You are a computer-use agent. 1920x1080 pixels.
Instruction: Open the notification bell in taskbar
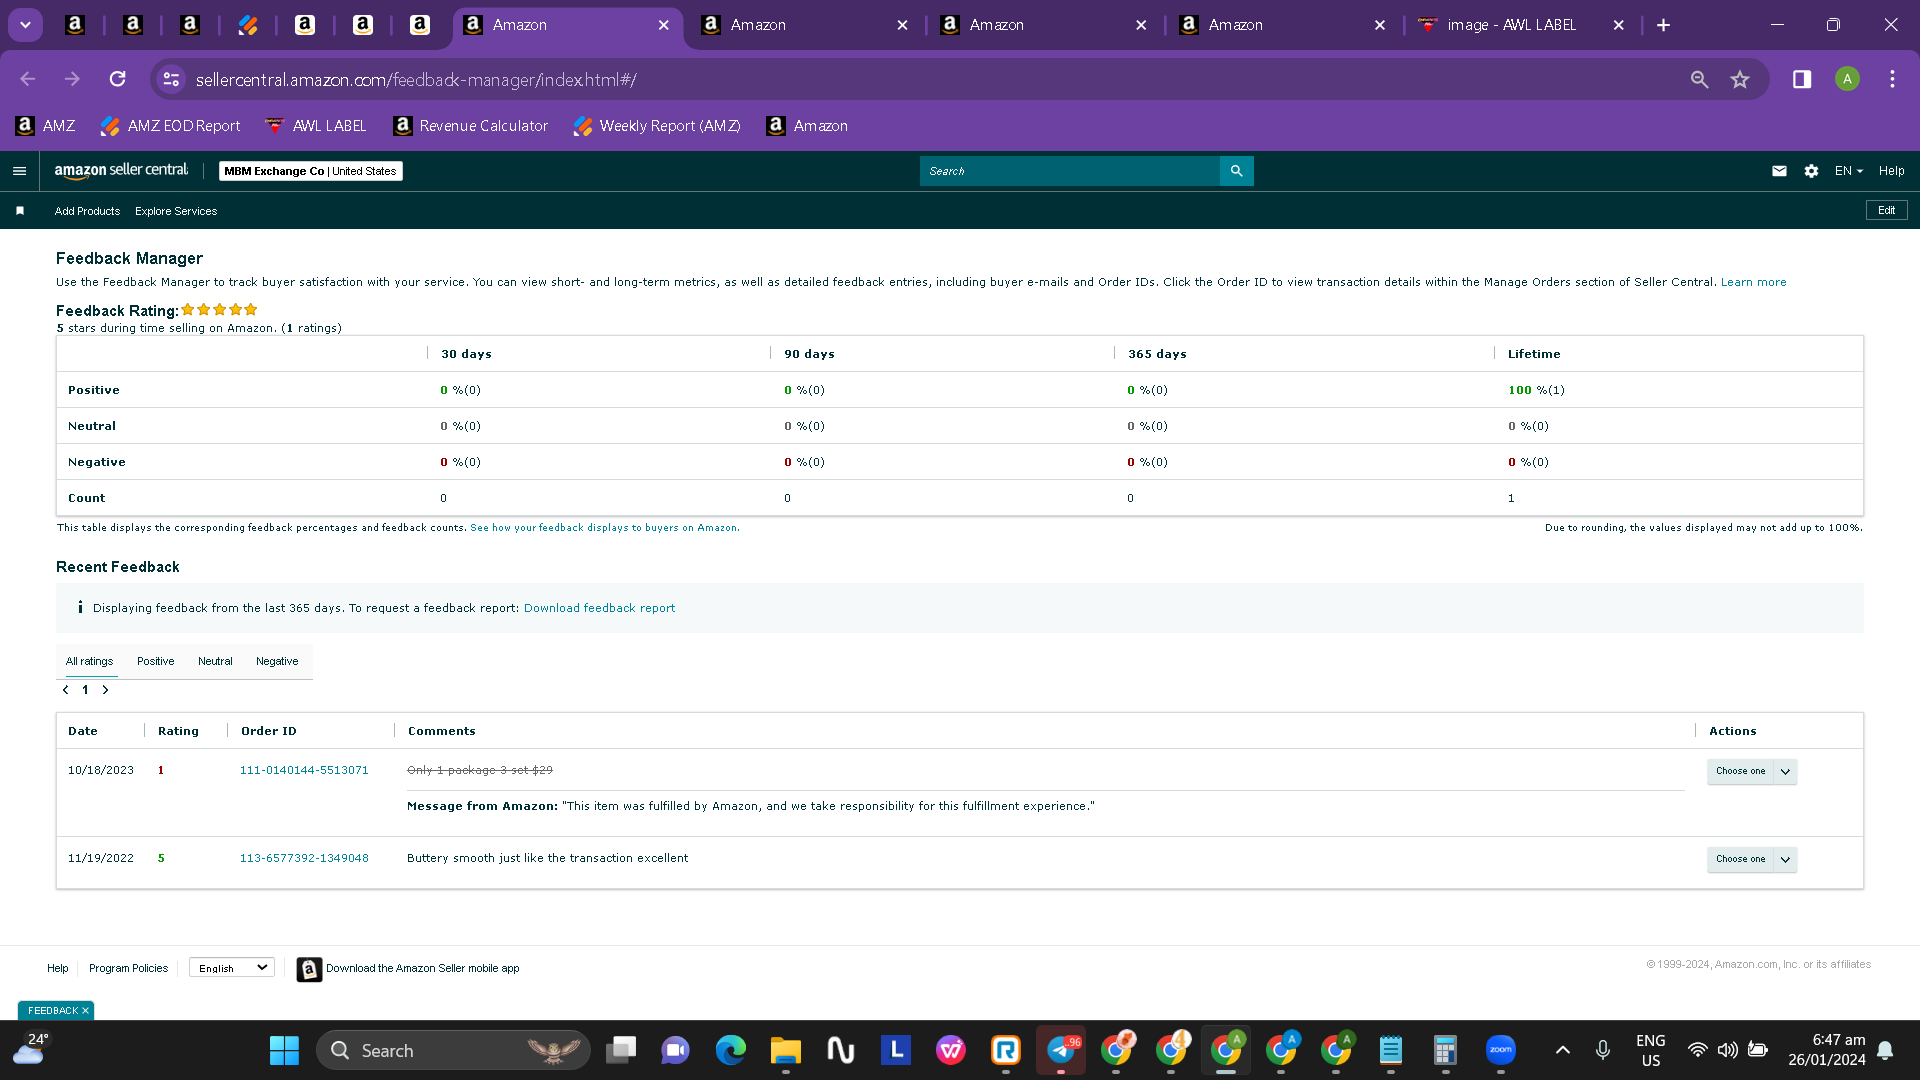tap(1885, 1050)
